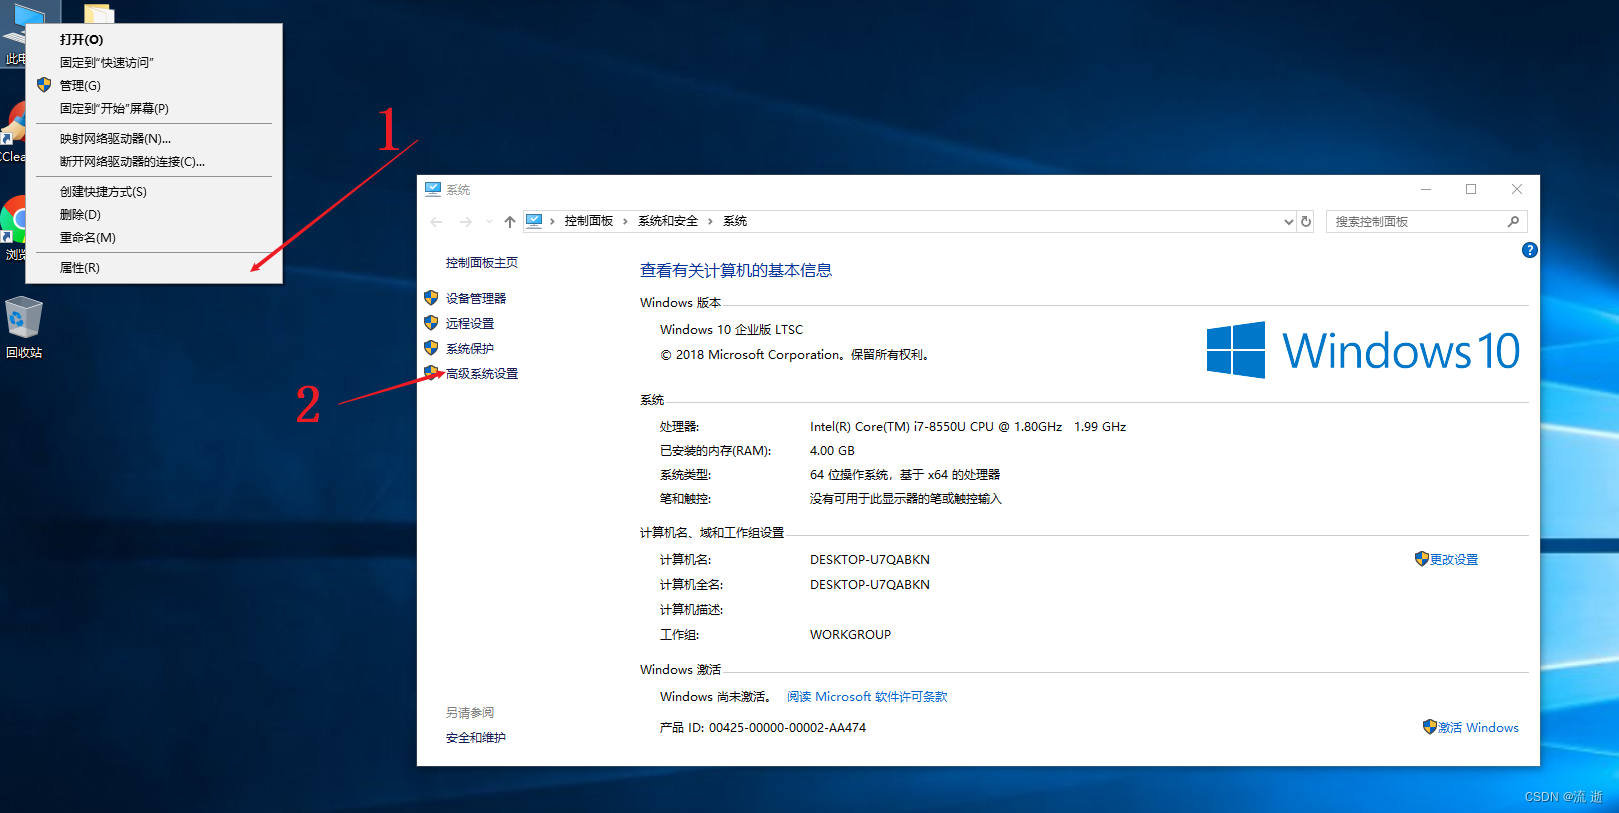Open 系统保护 link in sidebar

pyautogui.click(x=470, y=349)
